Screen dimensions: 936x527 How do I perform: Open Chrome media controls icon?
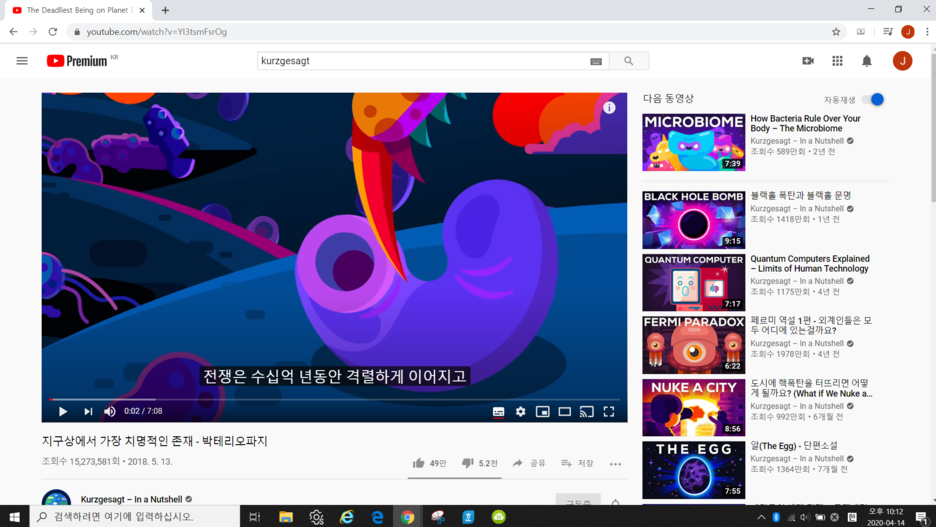click(888, 32)
